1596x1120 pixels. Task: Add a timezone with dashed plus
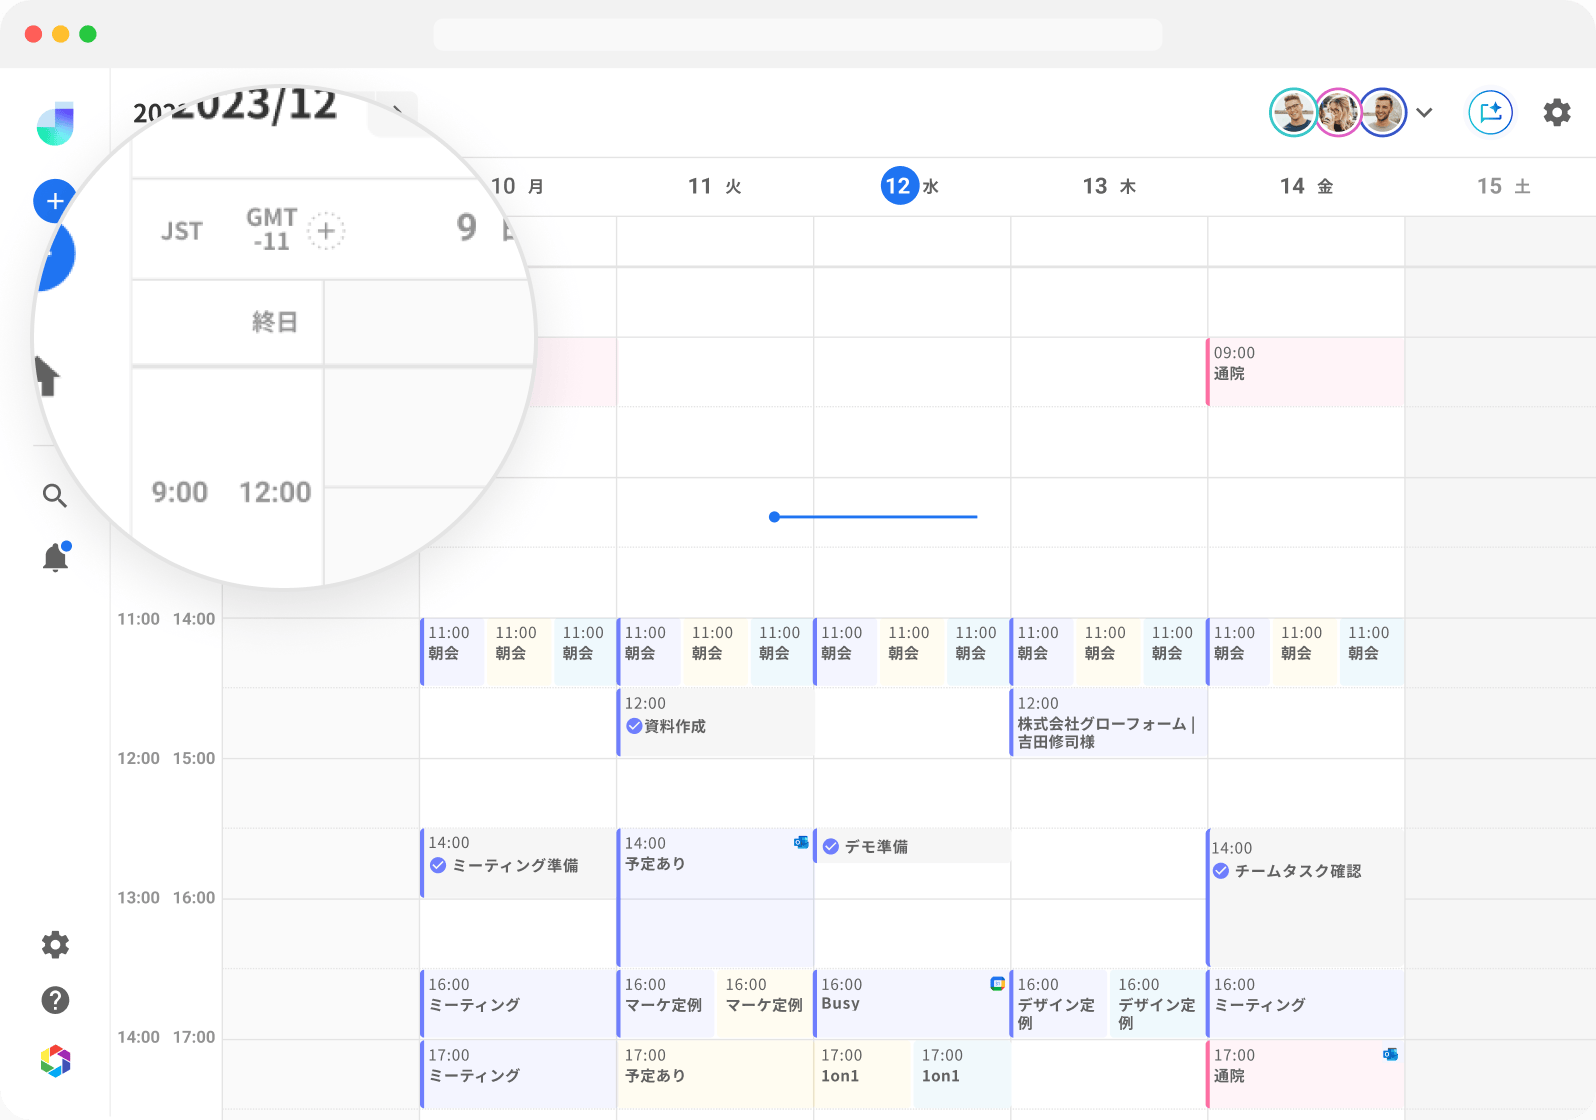click(x=325, y=232)
